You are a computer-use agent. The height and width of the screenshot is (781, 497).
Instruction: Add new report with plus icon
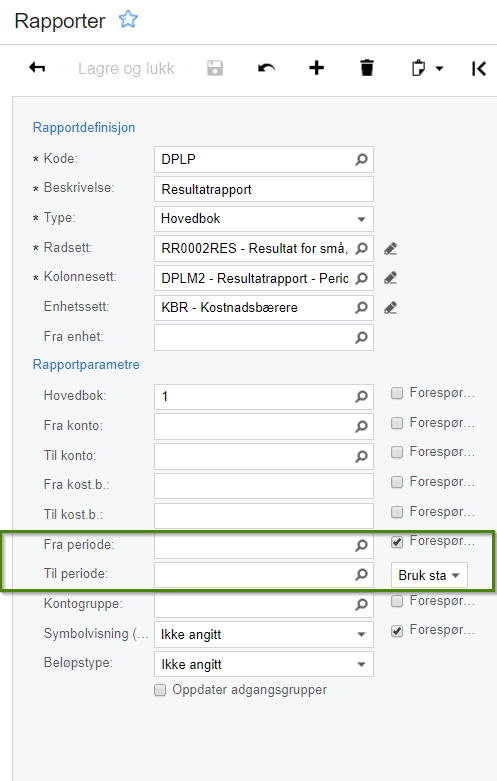point(316,68)
